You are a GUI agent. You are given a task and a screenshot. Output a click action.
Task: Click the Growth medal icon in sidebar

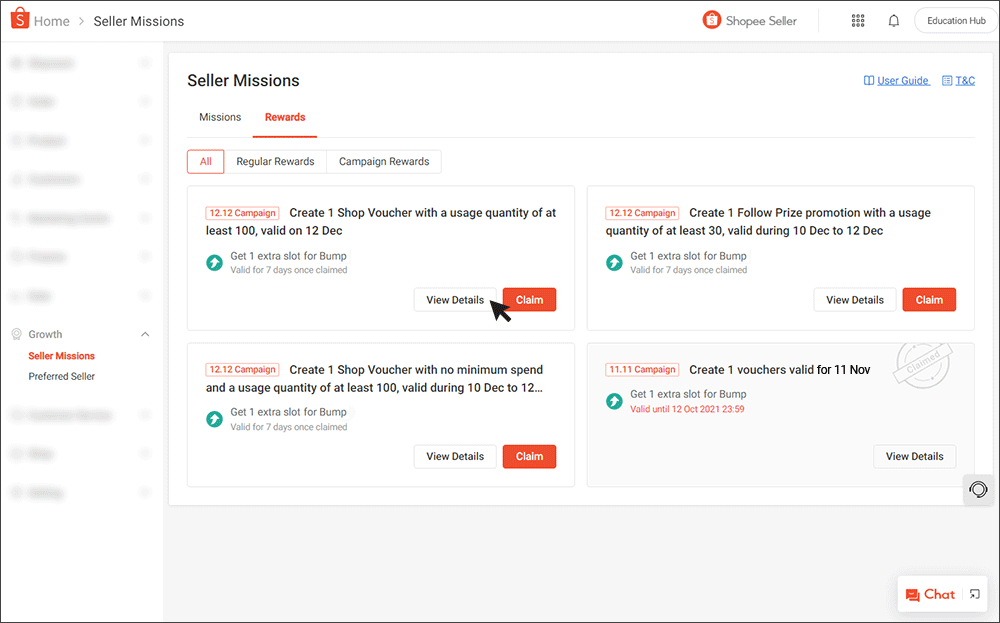[17, 334]
